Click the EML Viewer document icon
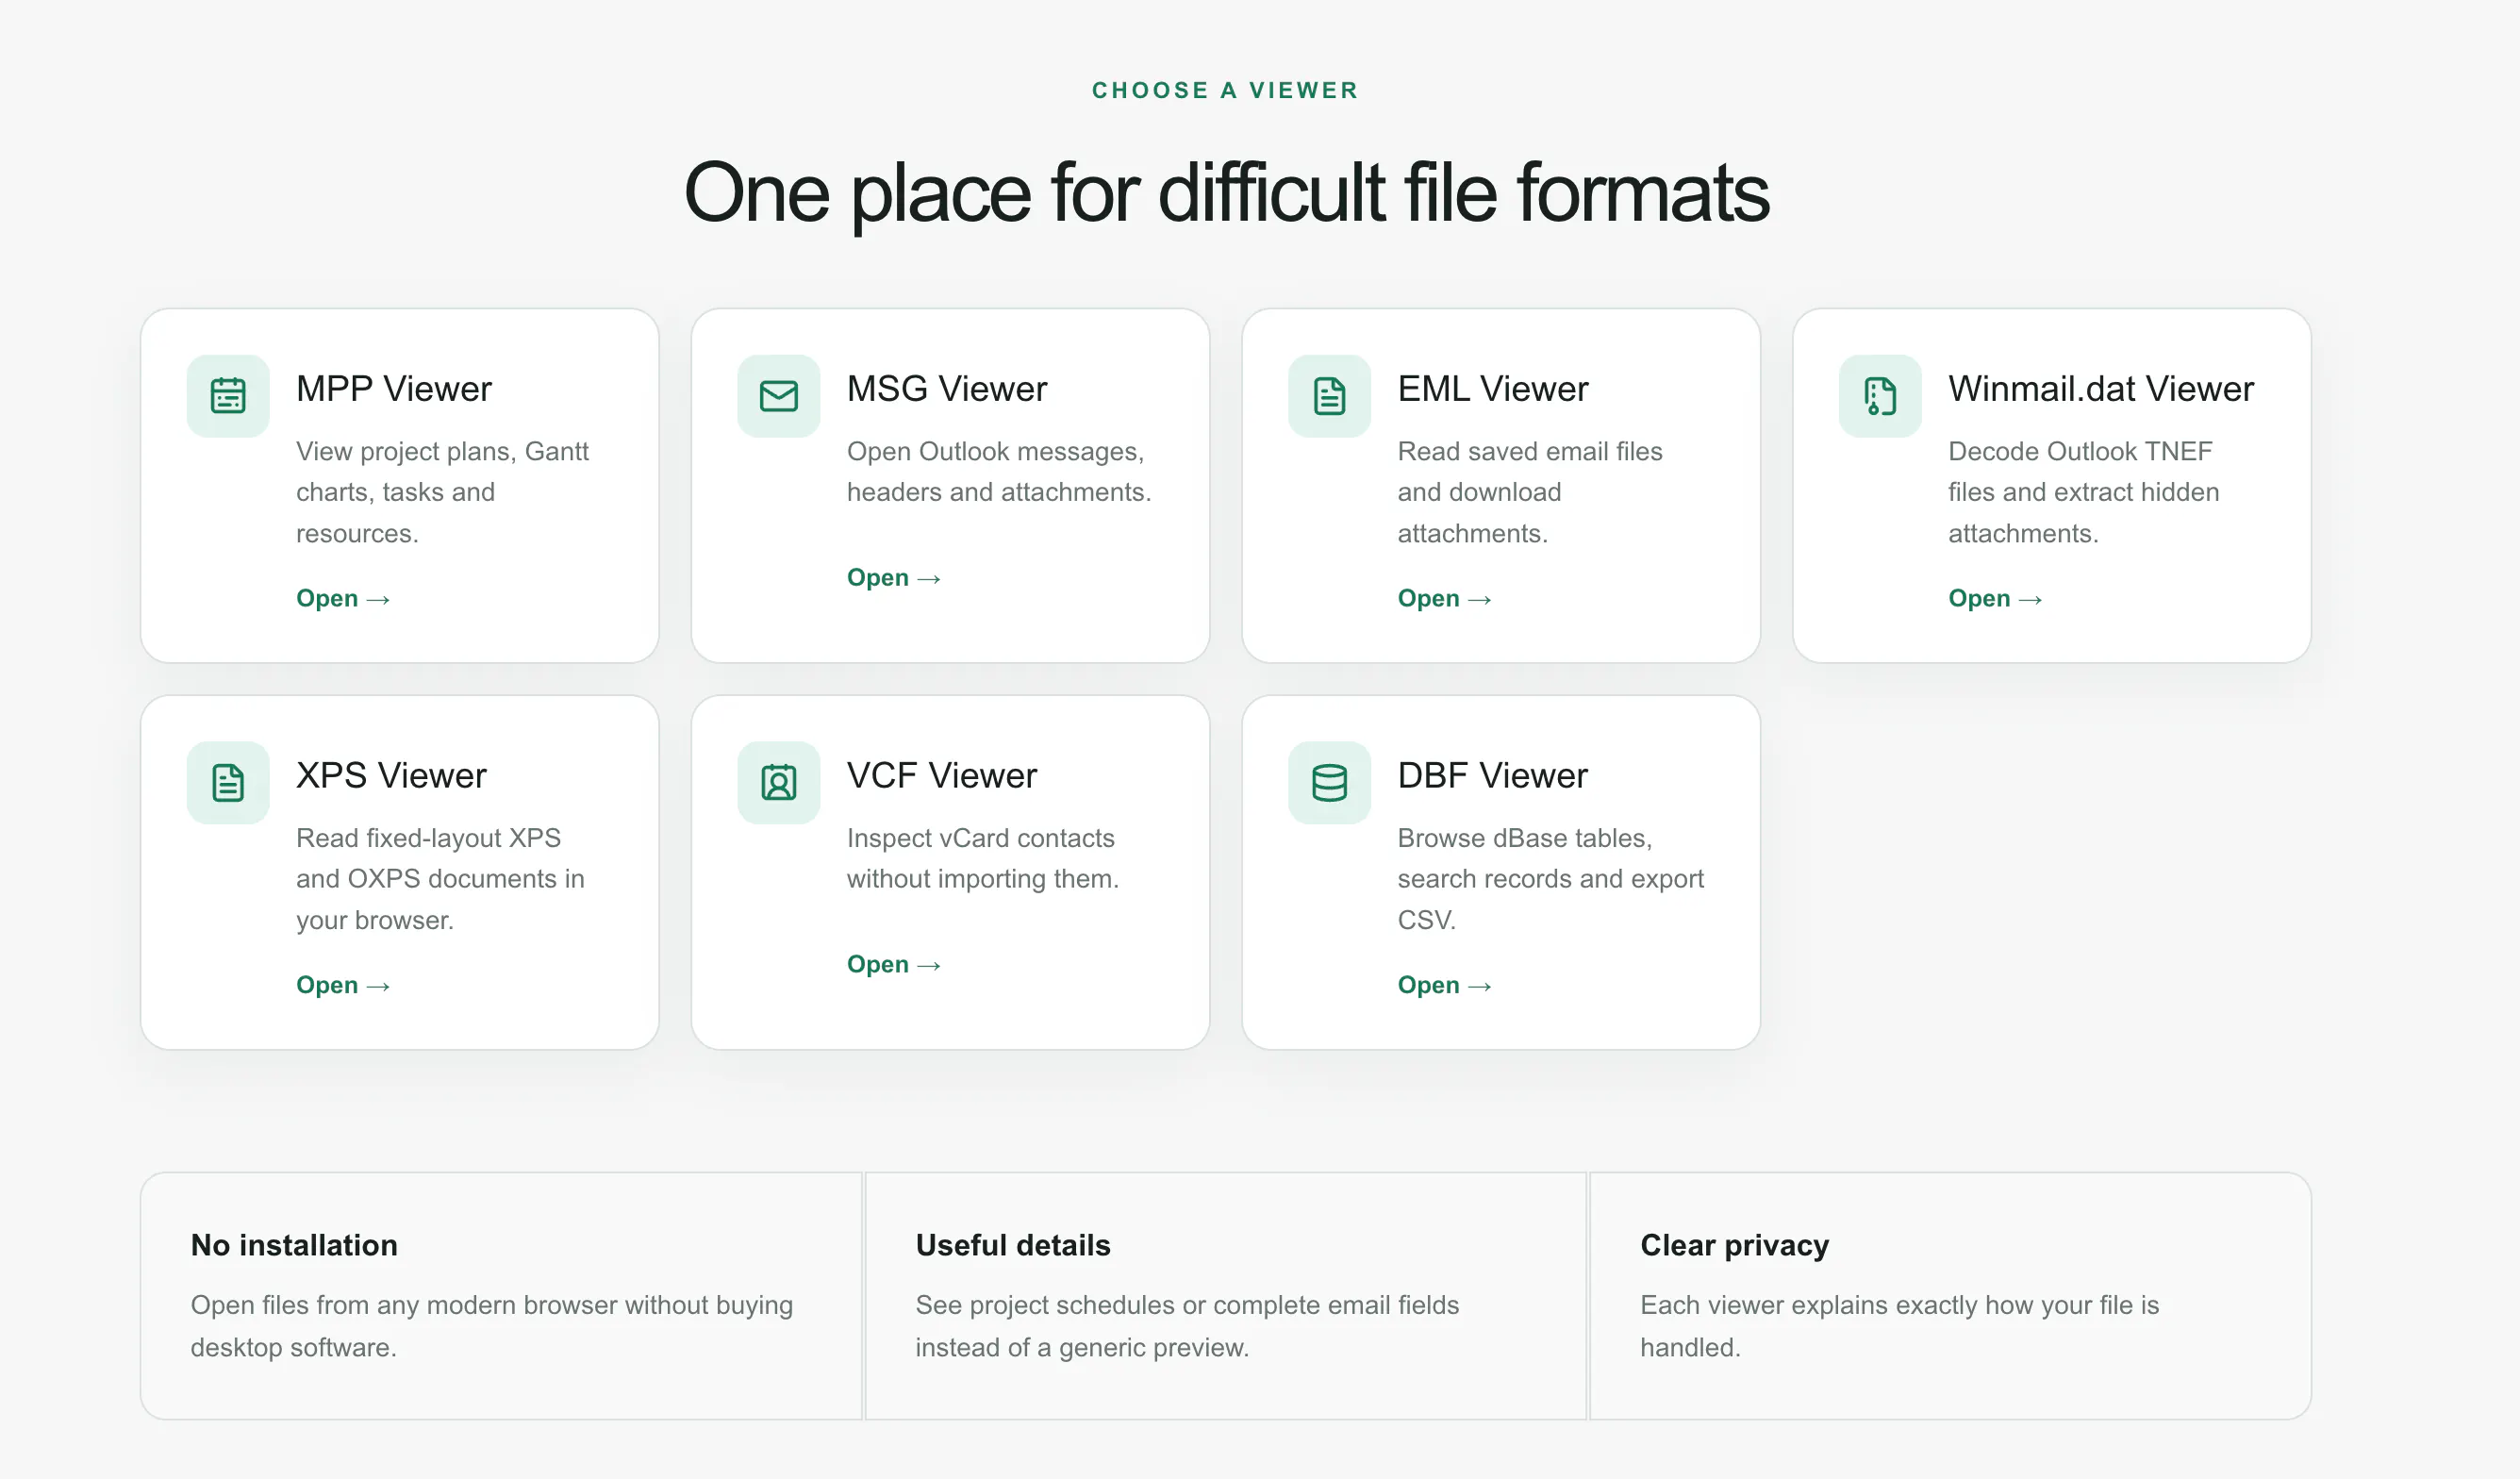The width and height of the screenshot is (2520, 1479). 1329,396
